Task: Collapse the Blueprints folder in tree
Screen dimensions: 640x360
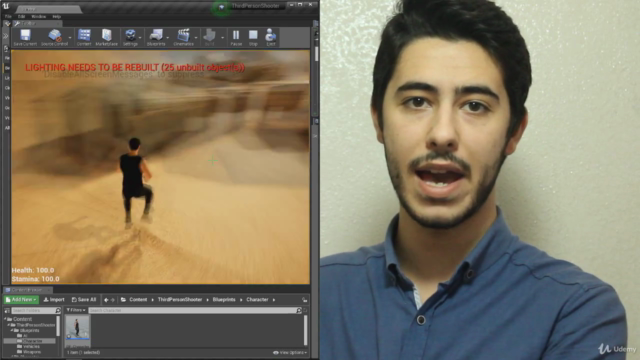Action: tap(12, 330)
